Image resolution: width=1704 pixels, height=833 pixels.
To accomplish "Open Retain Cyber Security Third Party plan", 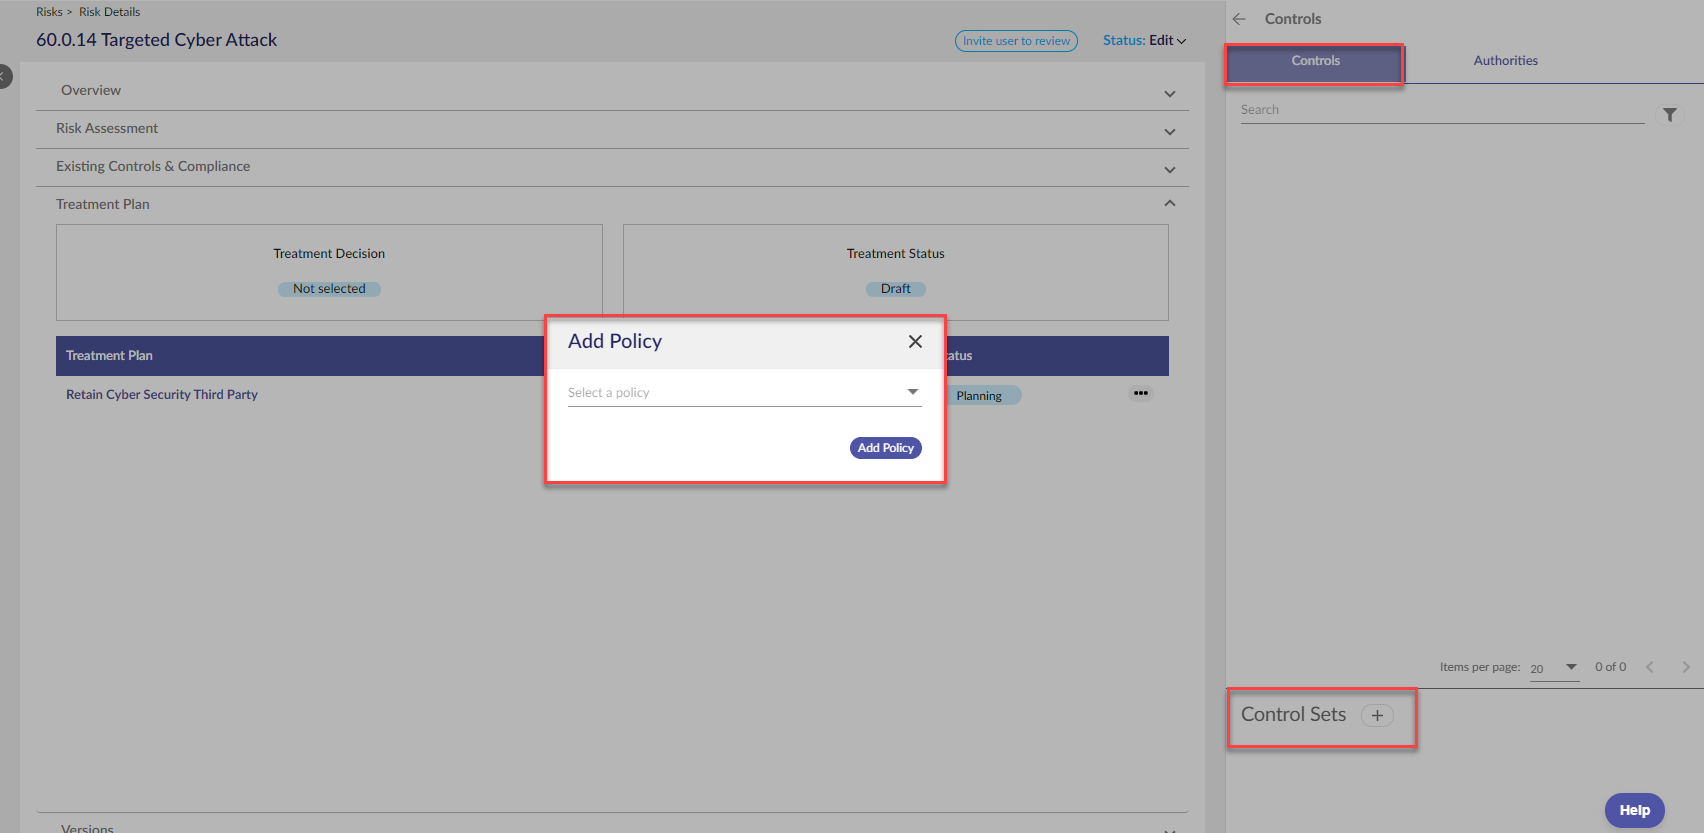I will 162,395.
